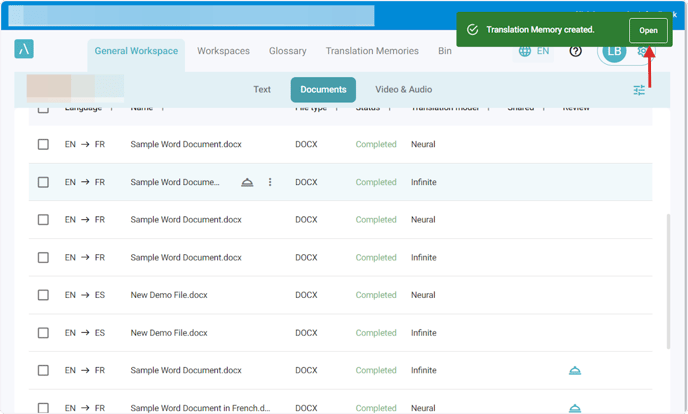Tick checkbox for first Sample Word Document.docx
This screenshot has width=688, height=414.
[43, 144]
